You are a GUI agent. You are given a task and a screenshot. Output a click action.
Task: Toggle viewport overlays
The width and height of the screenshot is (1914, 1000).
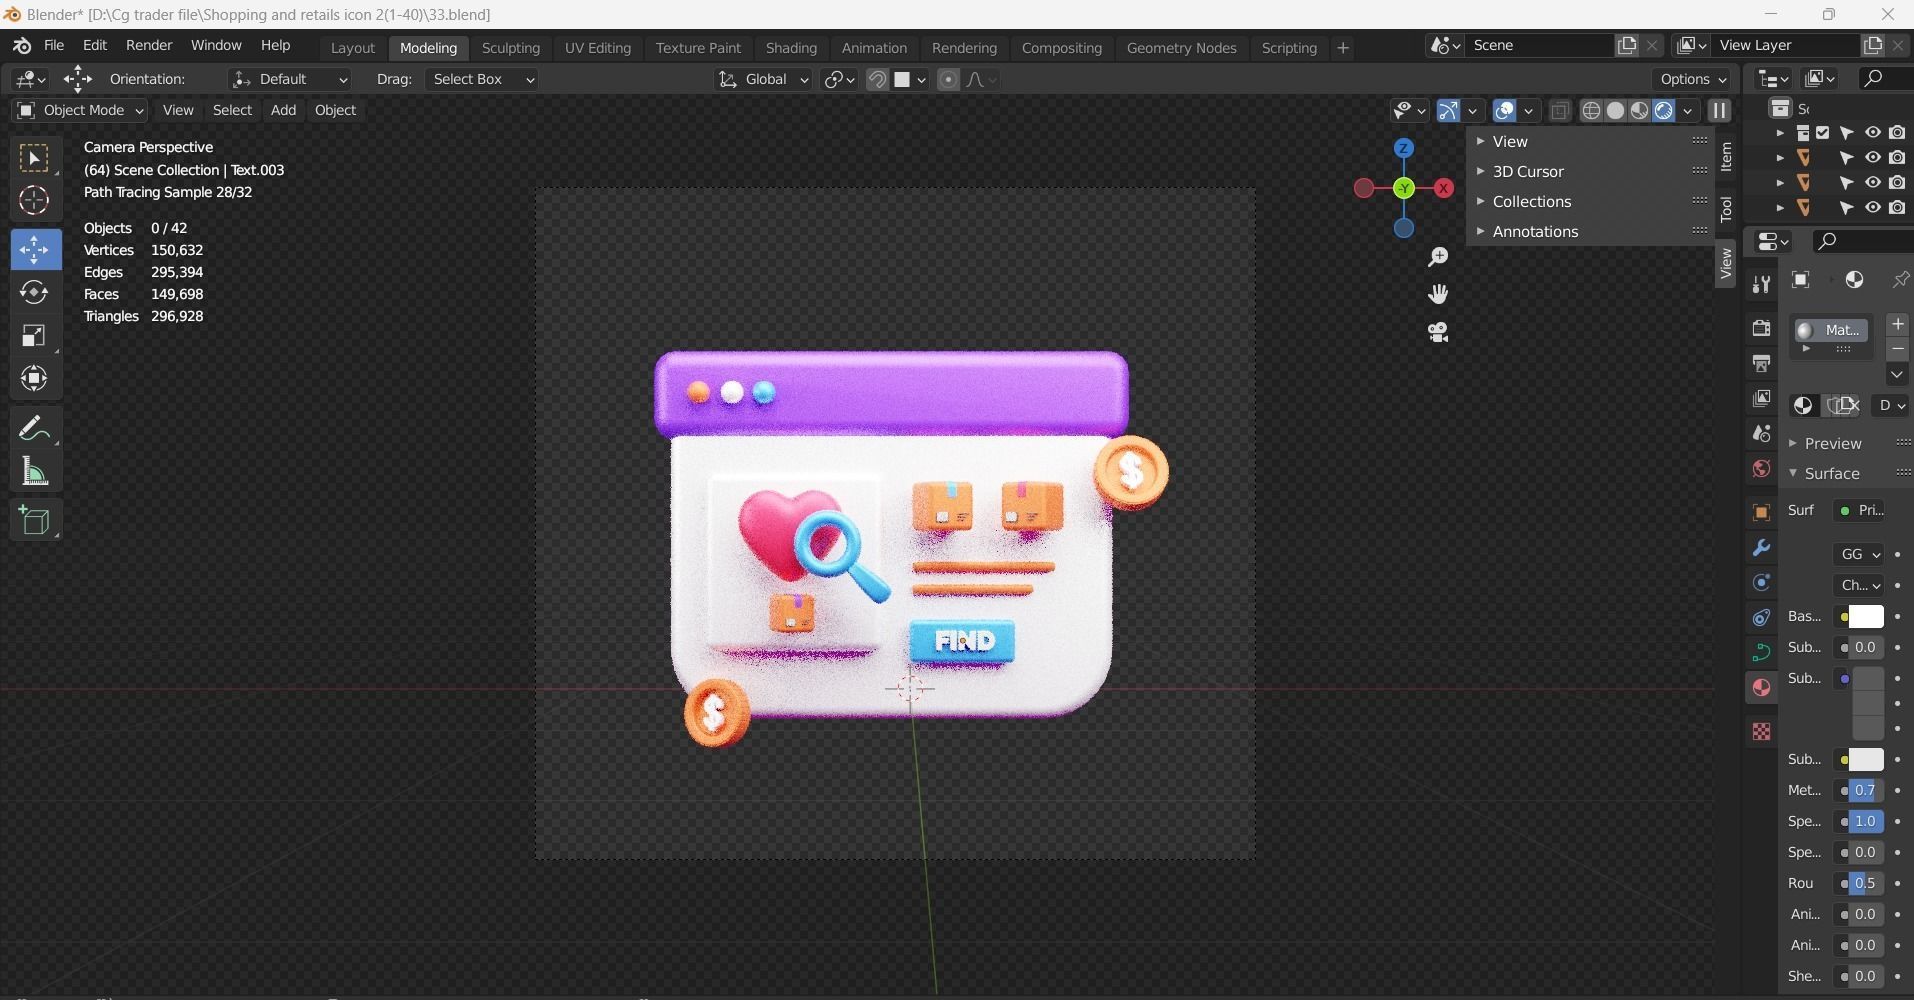(1504, 110)
